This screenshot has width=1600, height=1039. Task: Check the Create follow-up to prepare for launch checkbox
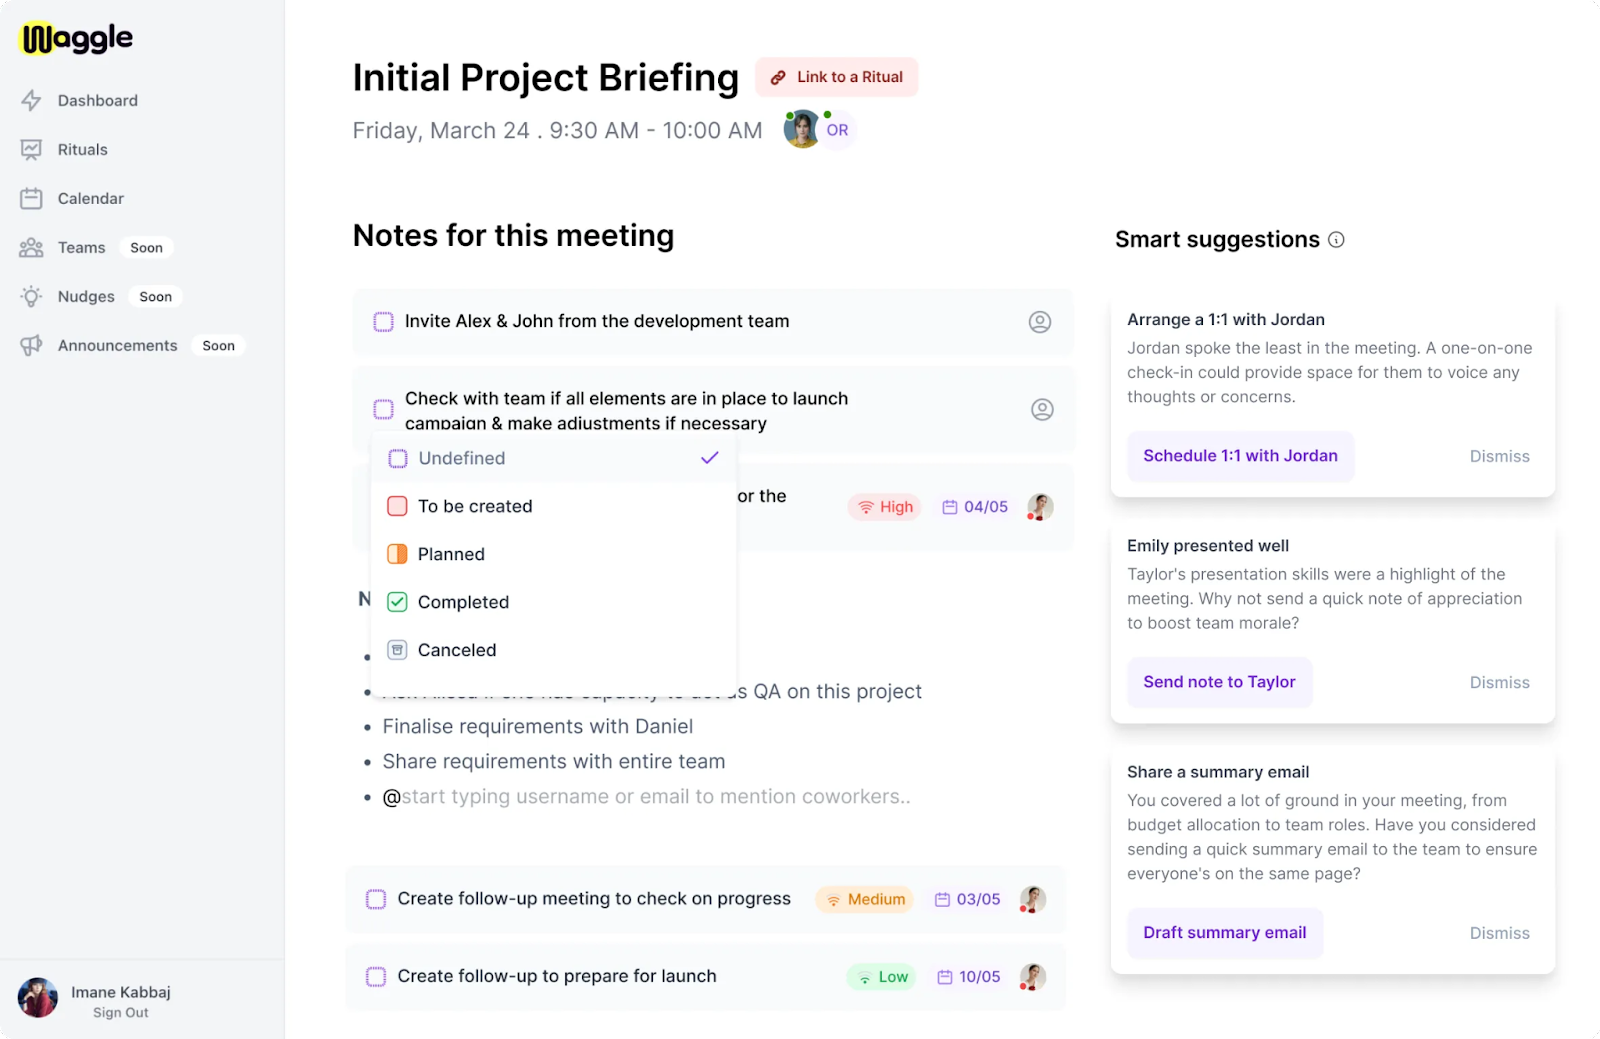pyautogui.click(x=375, y=976)
